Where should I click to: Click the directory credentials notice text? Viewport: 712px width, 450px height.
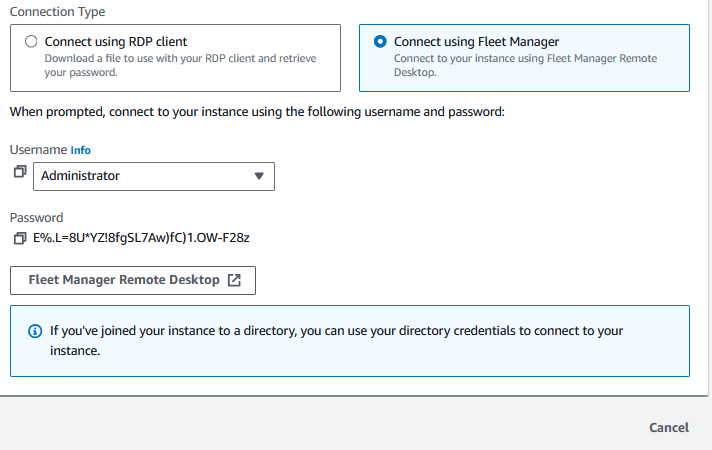tap(336, 341)
